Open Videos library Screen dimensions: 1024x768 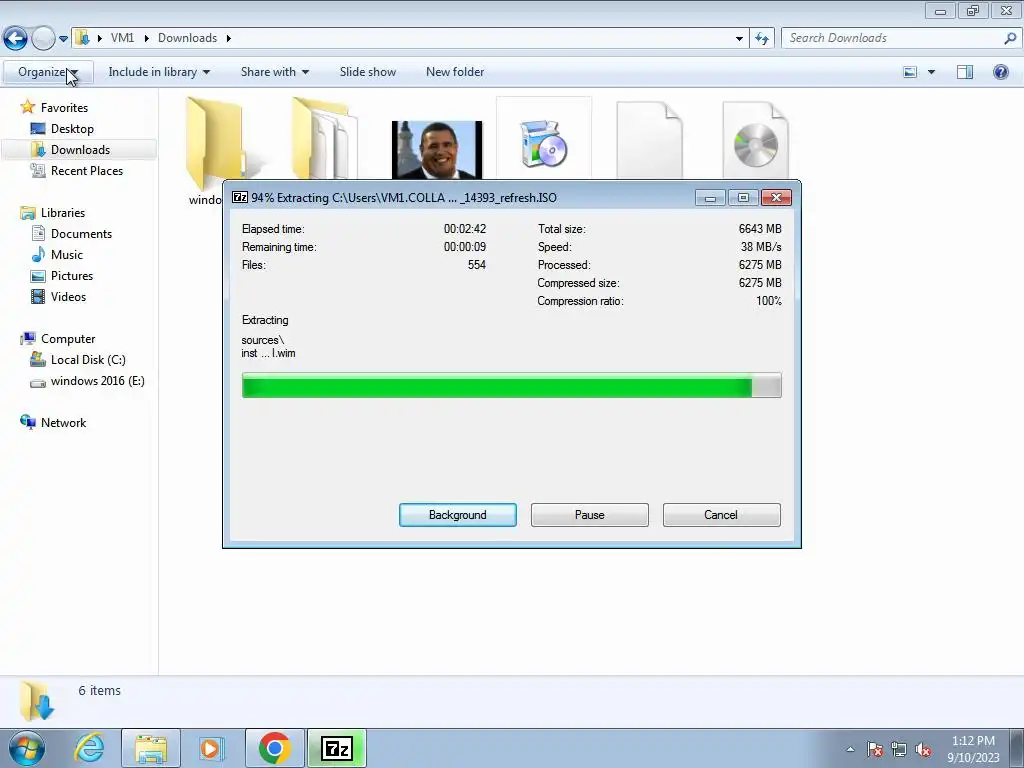point(68,296)
